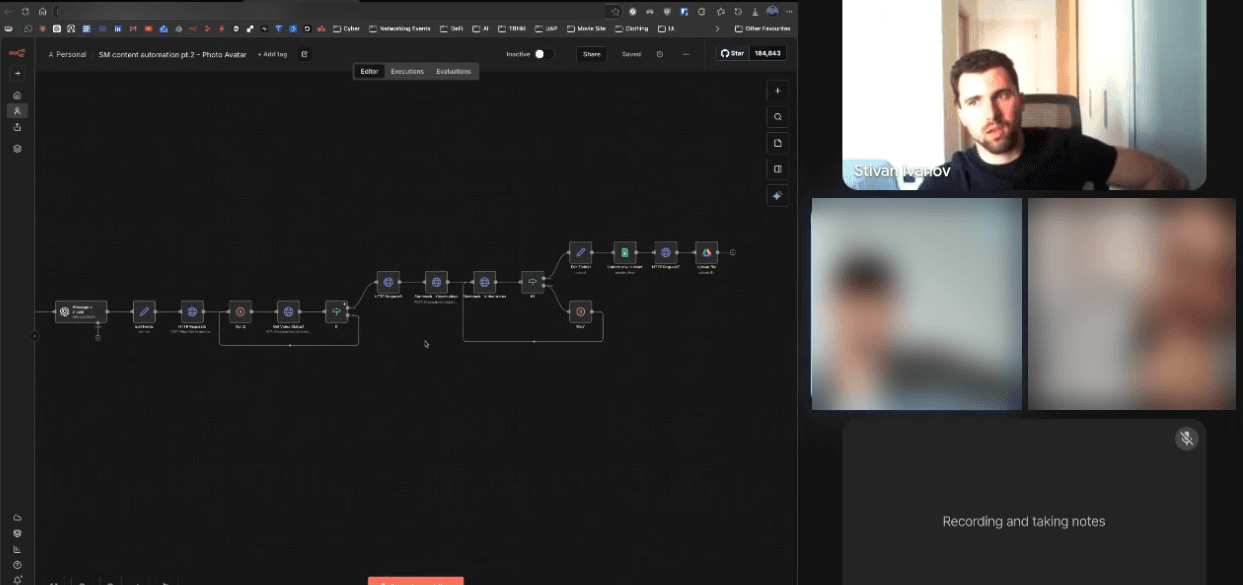This screenshot has height=585, width=1243.
Task: Select the HTTP Request7 globe node
Action: pos(666,253)
